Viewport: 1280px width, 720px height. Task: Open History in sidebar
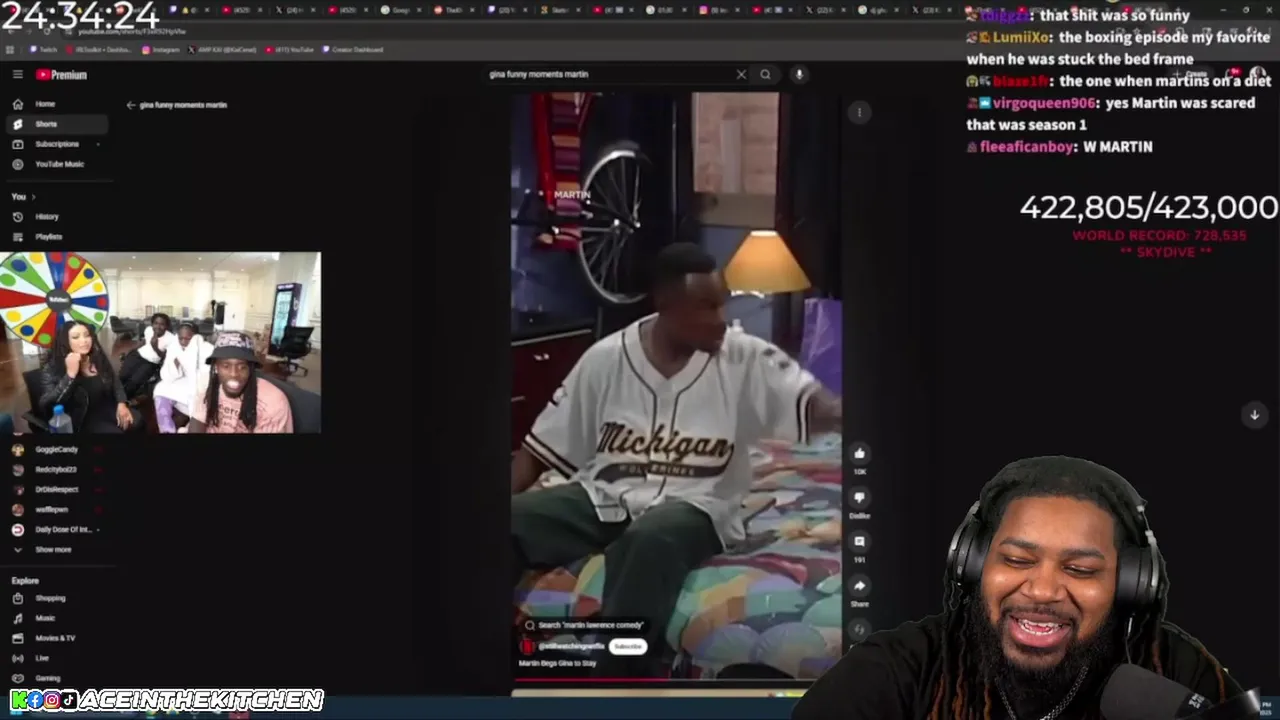(47, 217)
